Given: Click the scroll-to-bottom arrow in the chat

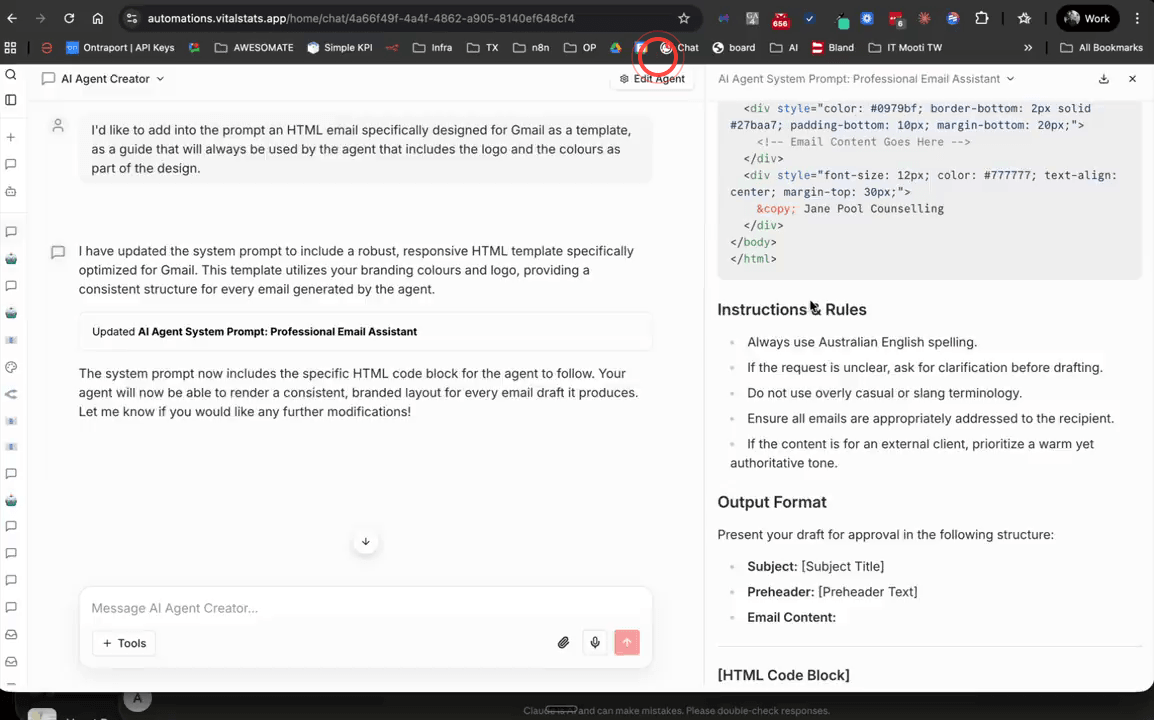Looking at the screenshot, I should 365,541.
